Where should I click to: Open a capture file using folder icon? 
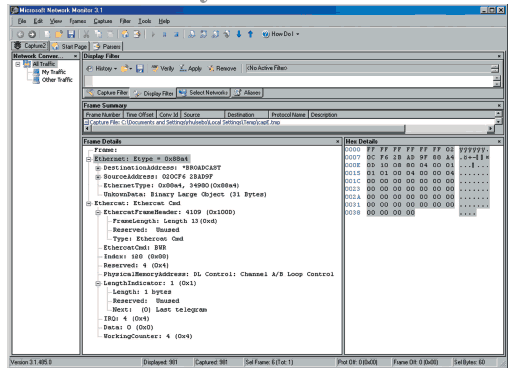coord(59,34)
